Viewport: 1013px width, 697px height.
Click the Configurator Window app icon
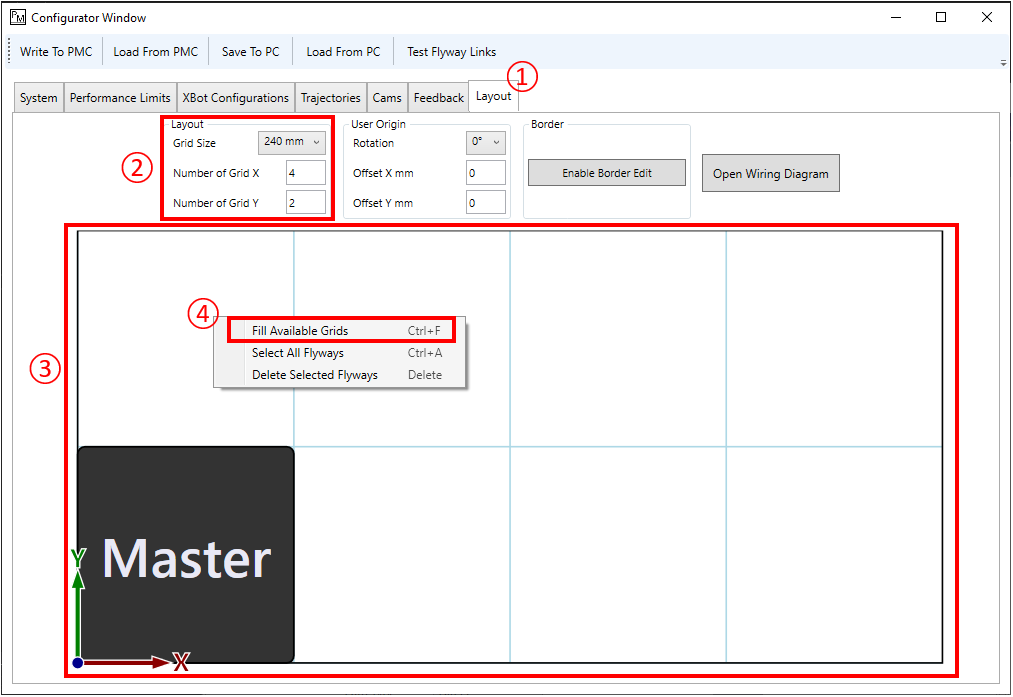tap(17, 17)
